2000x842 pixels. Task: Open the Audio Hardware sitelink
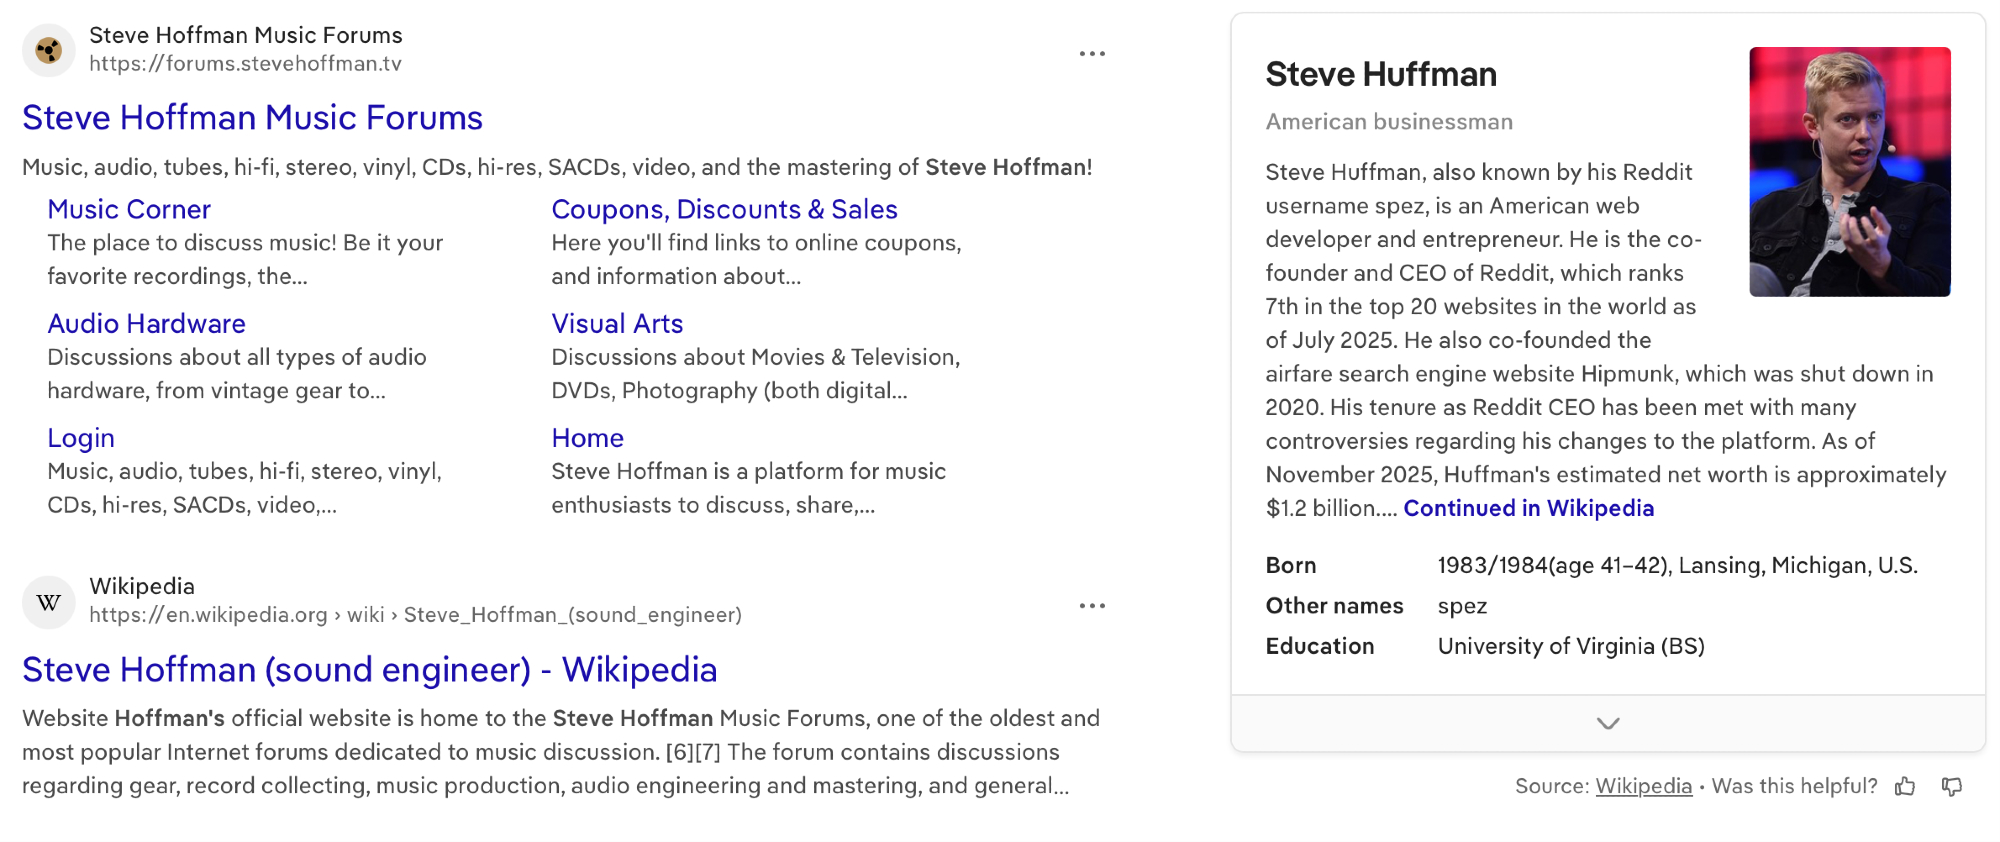click(x=146, y=324)
